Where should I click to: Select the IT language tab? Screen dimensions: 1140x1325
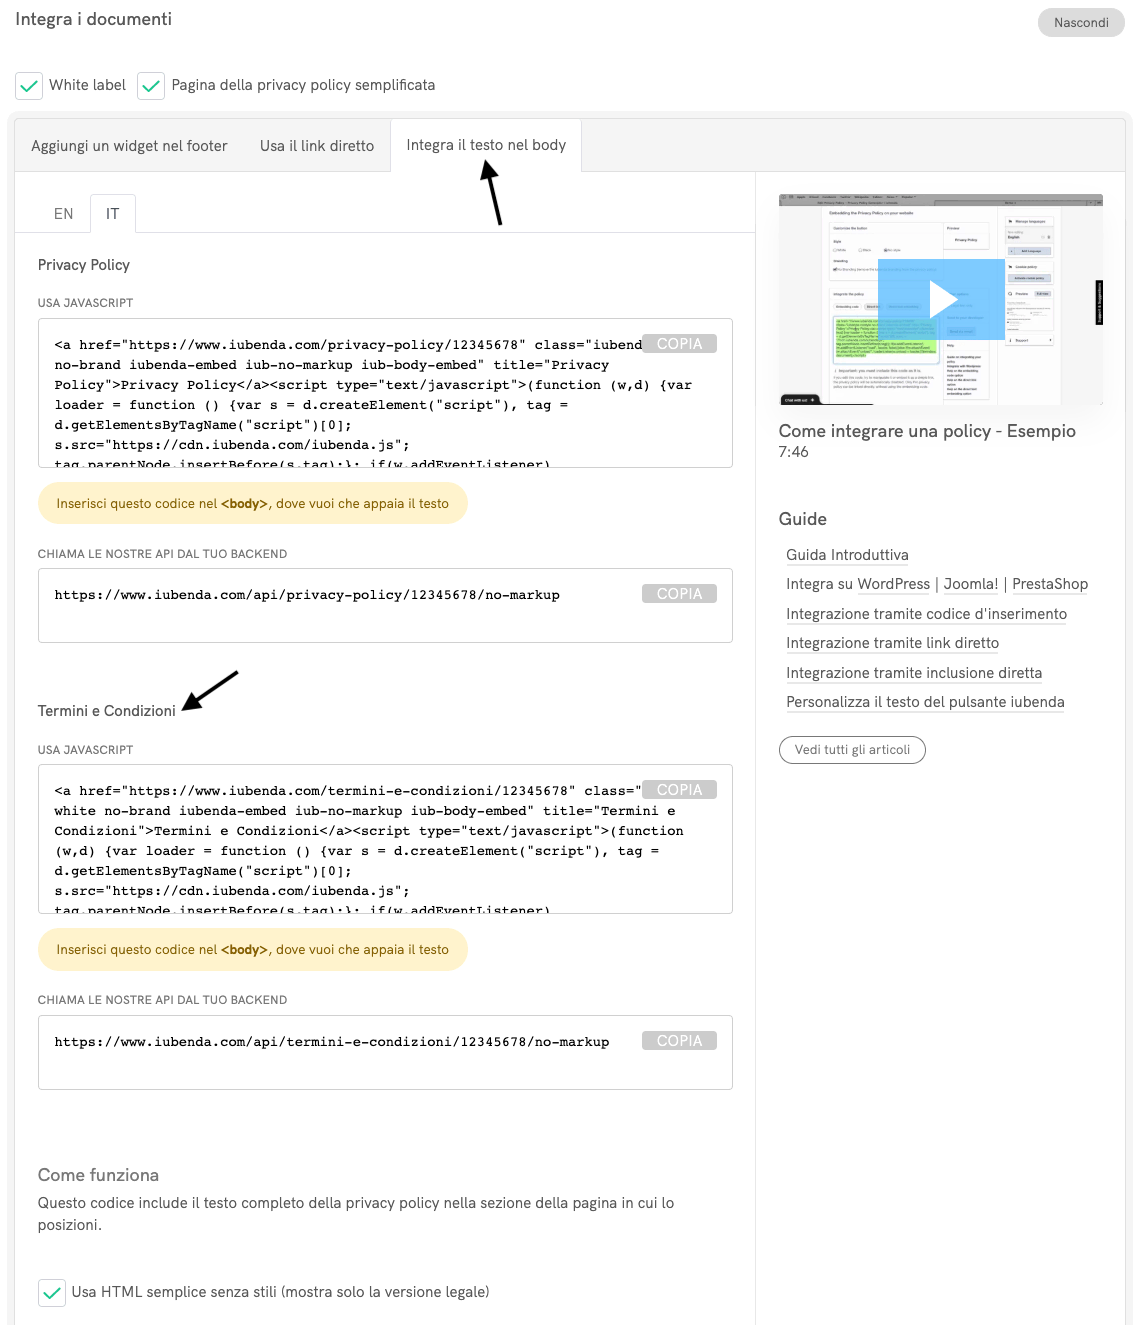pyautogui.click(x=112, y=214)
